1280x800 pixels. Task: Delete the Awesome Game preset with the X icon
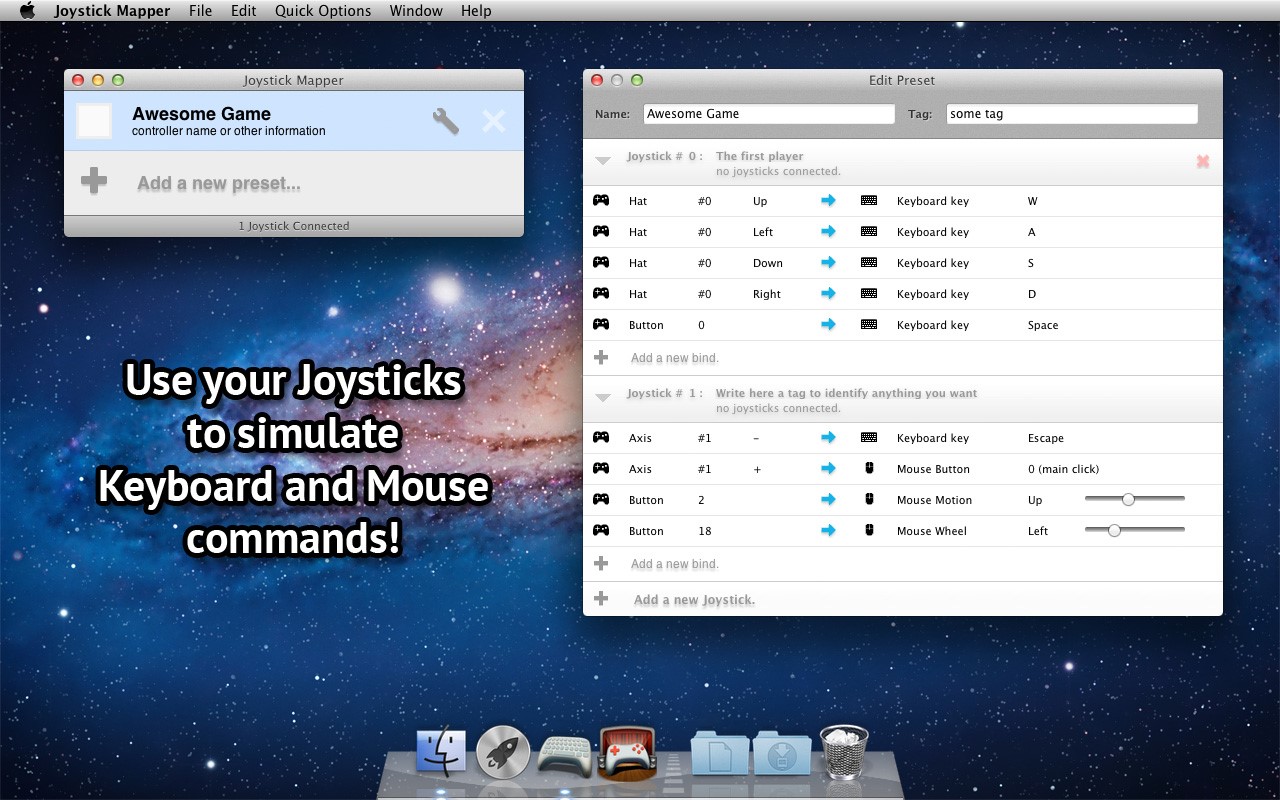(493, 119)
